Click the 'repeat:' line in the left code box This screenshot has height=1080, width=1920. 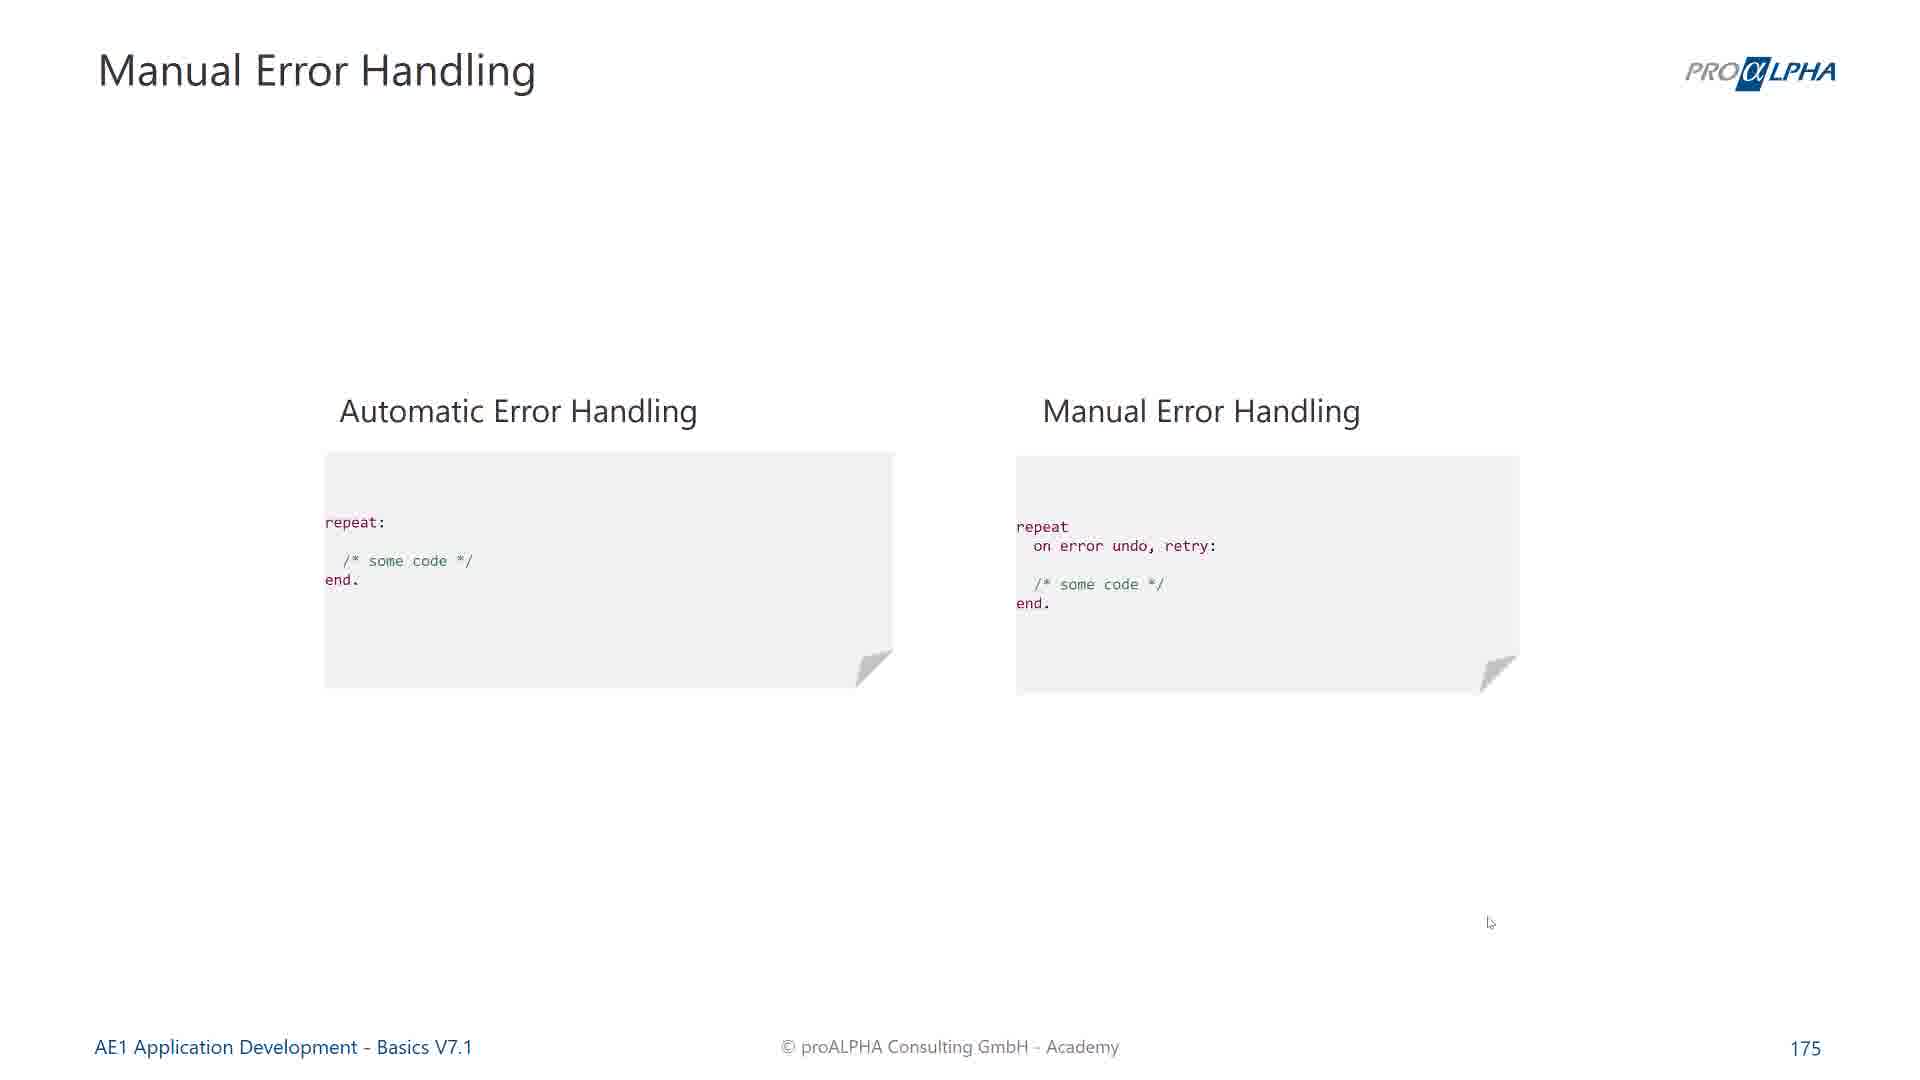click(x=355, y=523)
